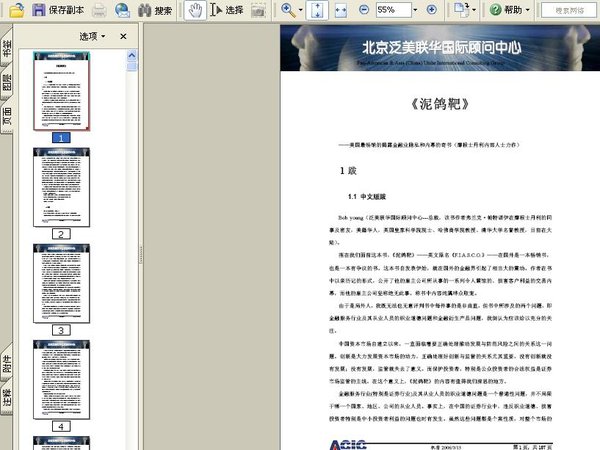600x450 pixels.
Task: Click the 55% zoom level field
Action: point(393,10)
